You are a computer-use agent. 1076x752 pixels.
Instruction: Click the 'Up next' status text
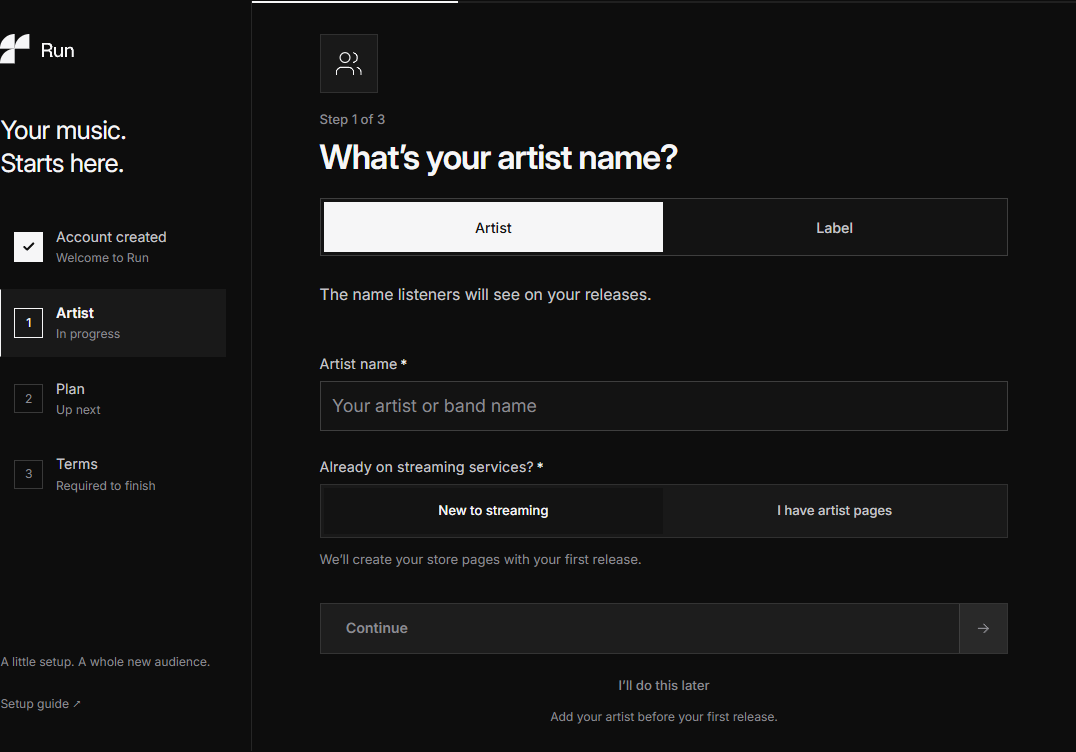tap(78, 410)
